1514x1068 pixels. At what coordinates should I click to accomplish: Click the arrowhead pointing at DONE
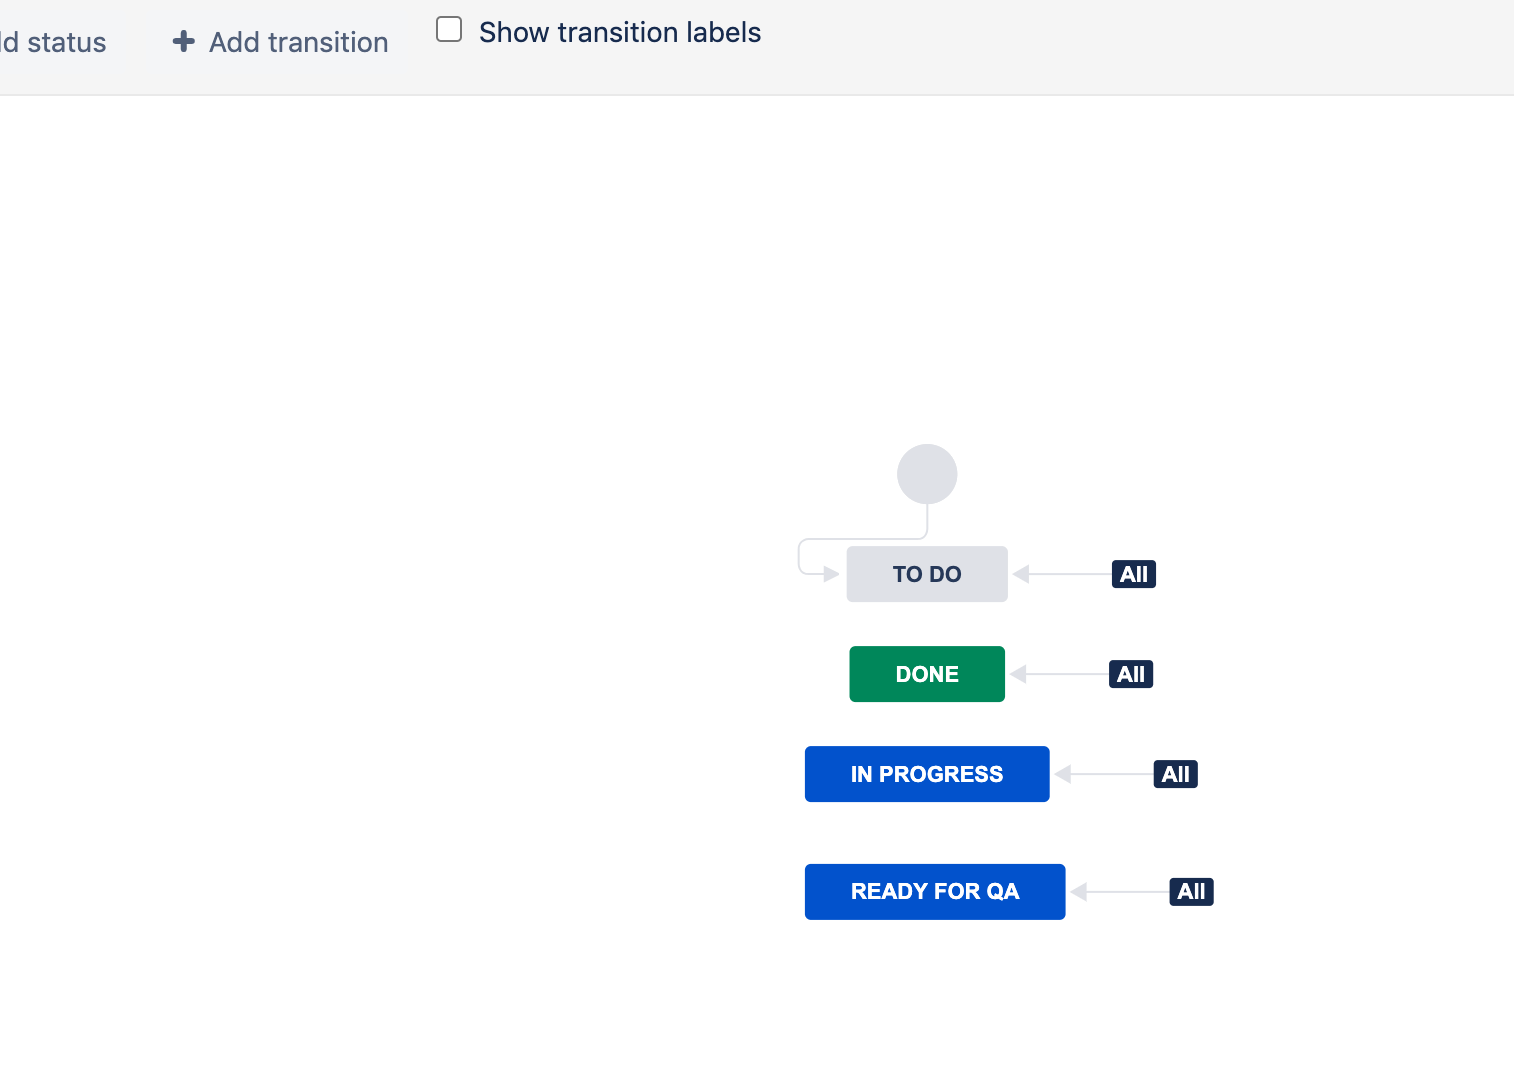1018,674
